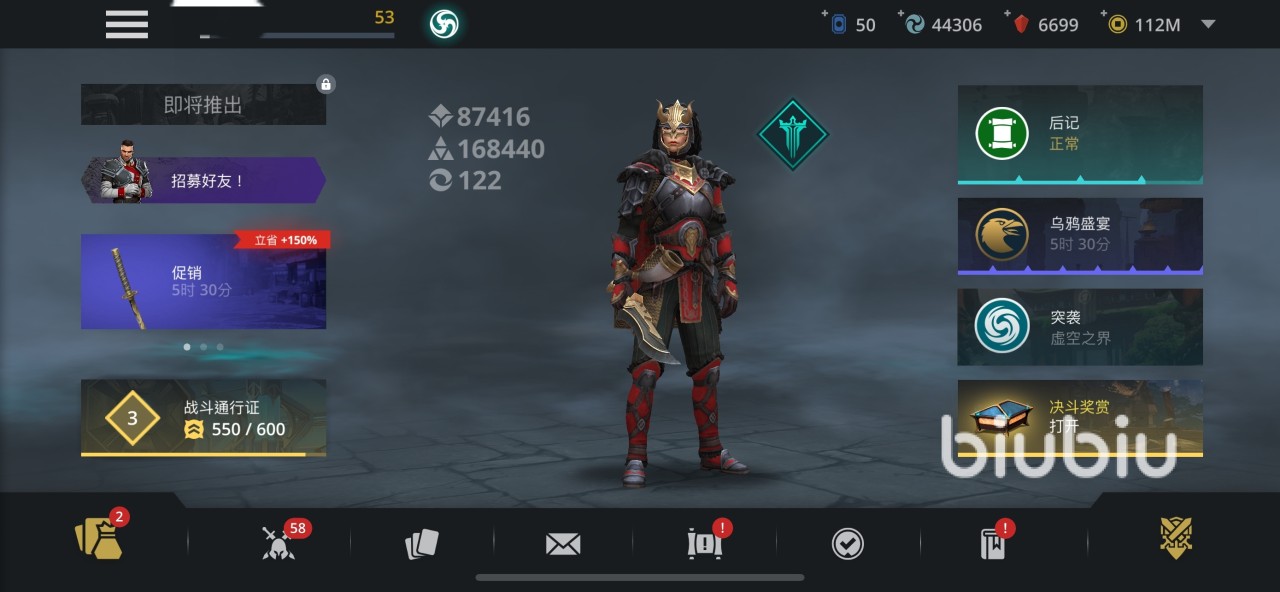This screenshot has height=592, width=1280.
Task: Tap the golden shield icon at bottom right
Action: [x=1176, y=539]
